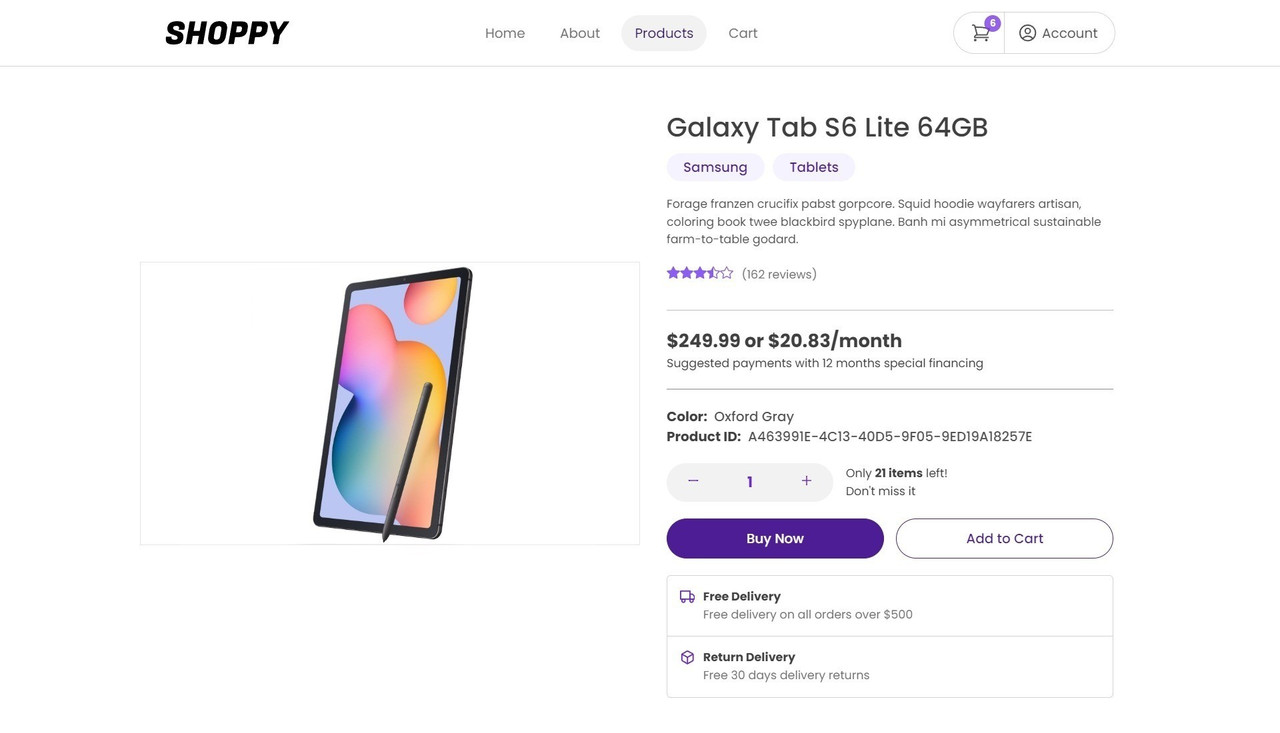Click the SHOPPY logo
The width and height of the screenshot is (1280, 733).
click(227, 32)
